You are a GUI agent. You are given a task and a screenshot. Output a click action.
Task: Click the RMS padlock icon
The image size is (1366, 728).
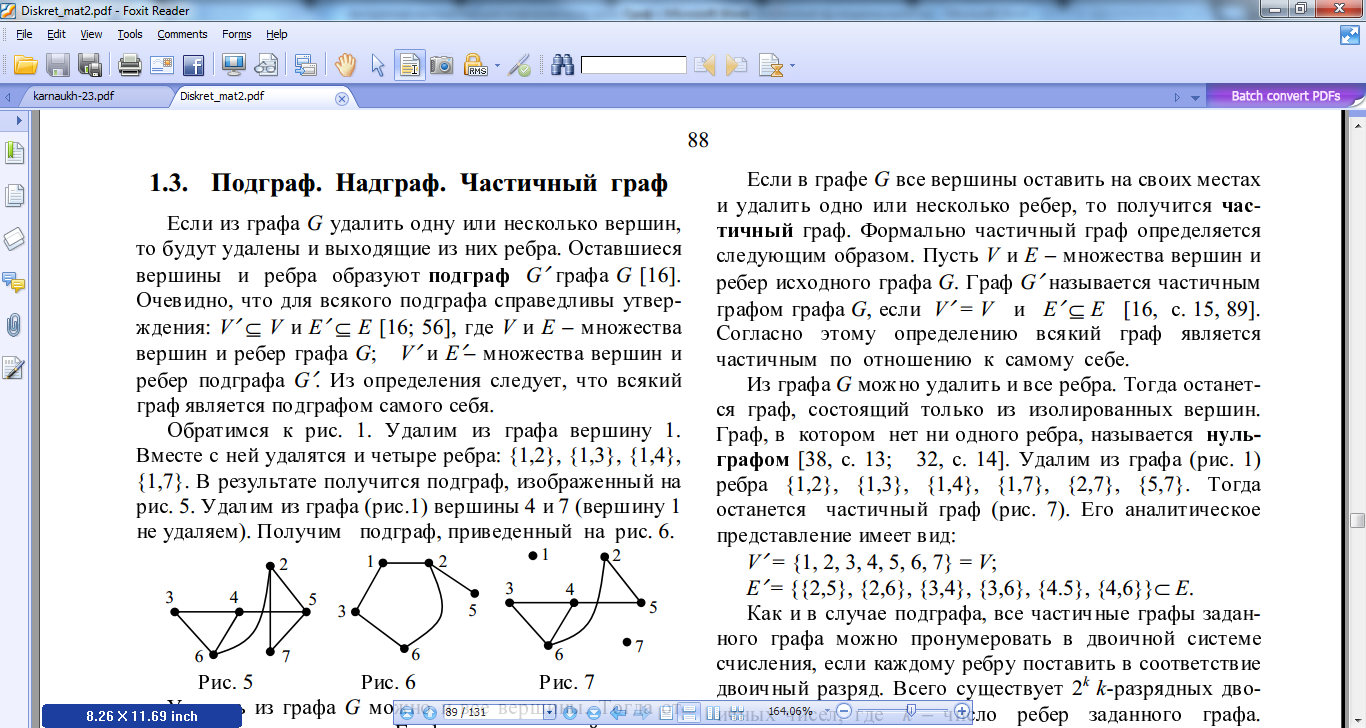tap(475, 66)
